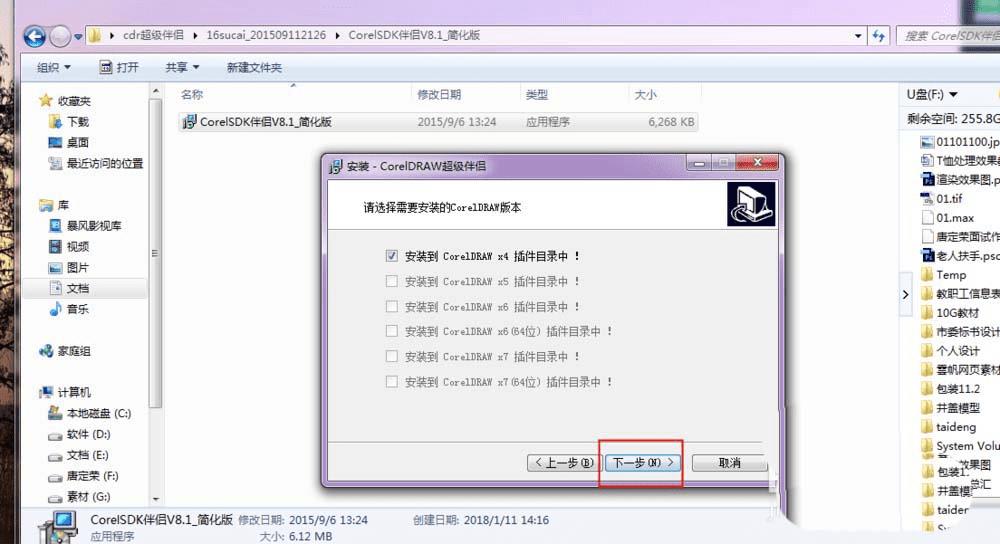Viewport: 1000px width, 544px height.
Task: Click 取消 cancel button in installer
Action: point(729,462)
